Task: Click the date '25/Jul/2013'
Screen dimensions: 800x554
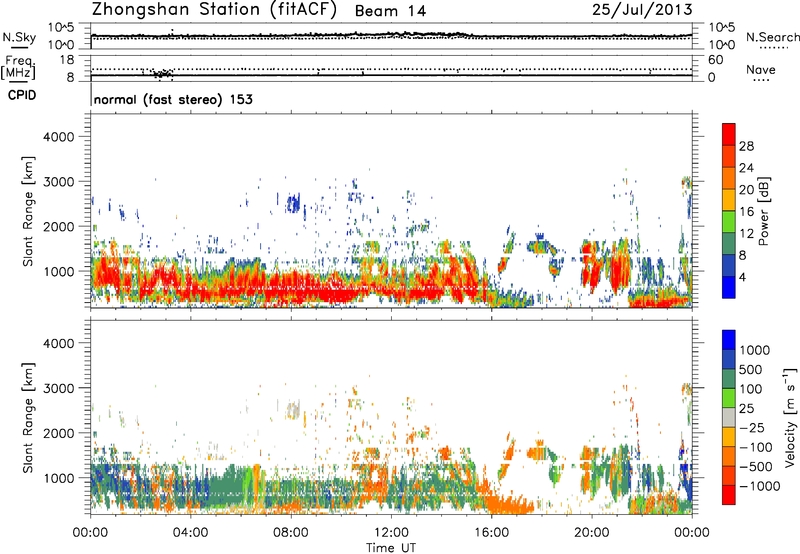Action: click(642, 10)
